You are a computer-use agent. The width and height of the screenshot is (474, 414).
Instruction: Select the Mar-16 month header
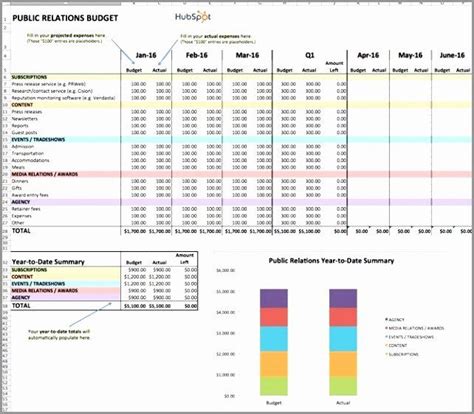coord(247,55)
